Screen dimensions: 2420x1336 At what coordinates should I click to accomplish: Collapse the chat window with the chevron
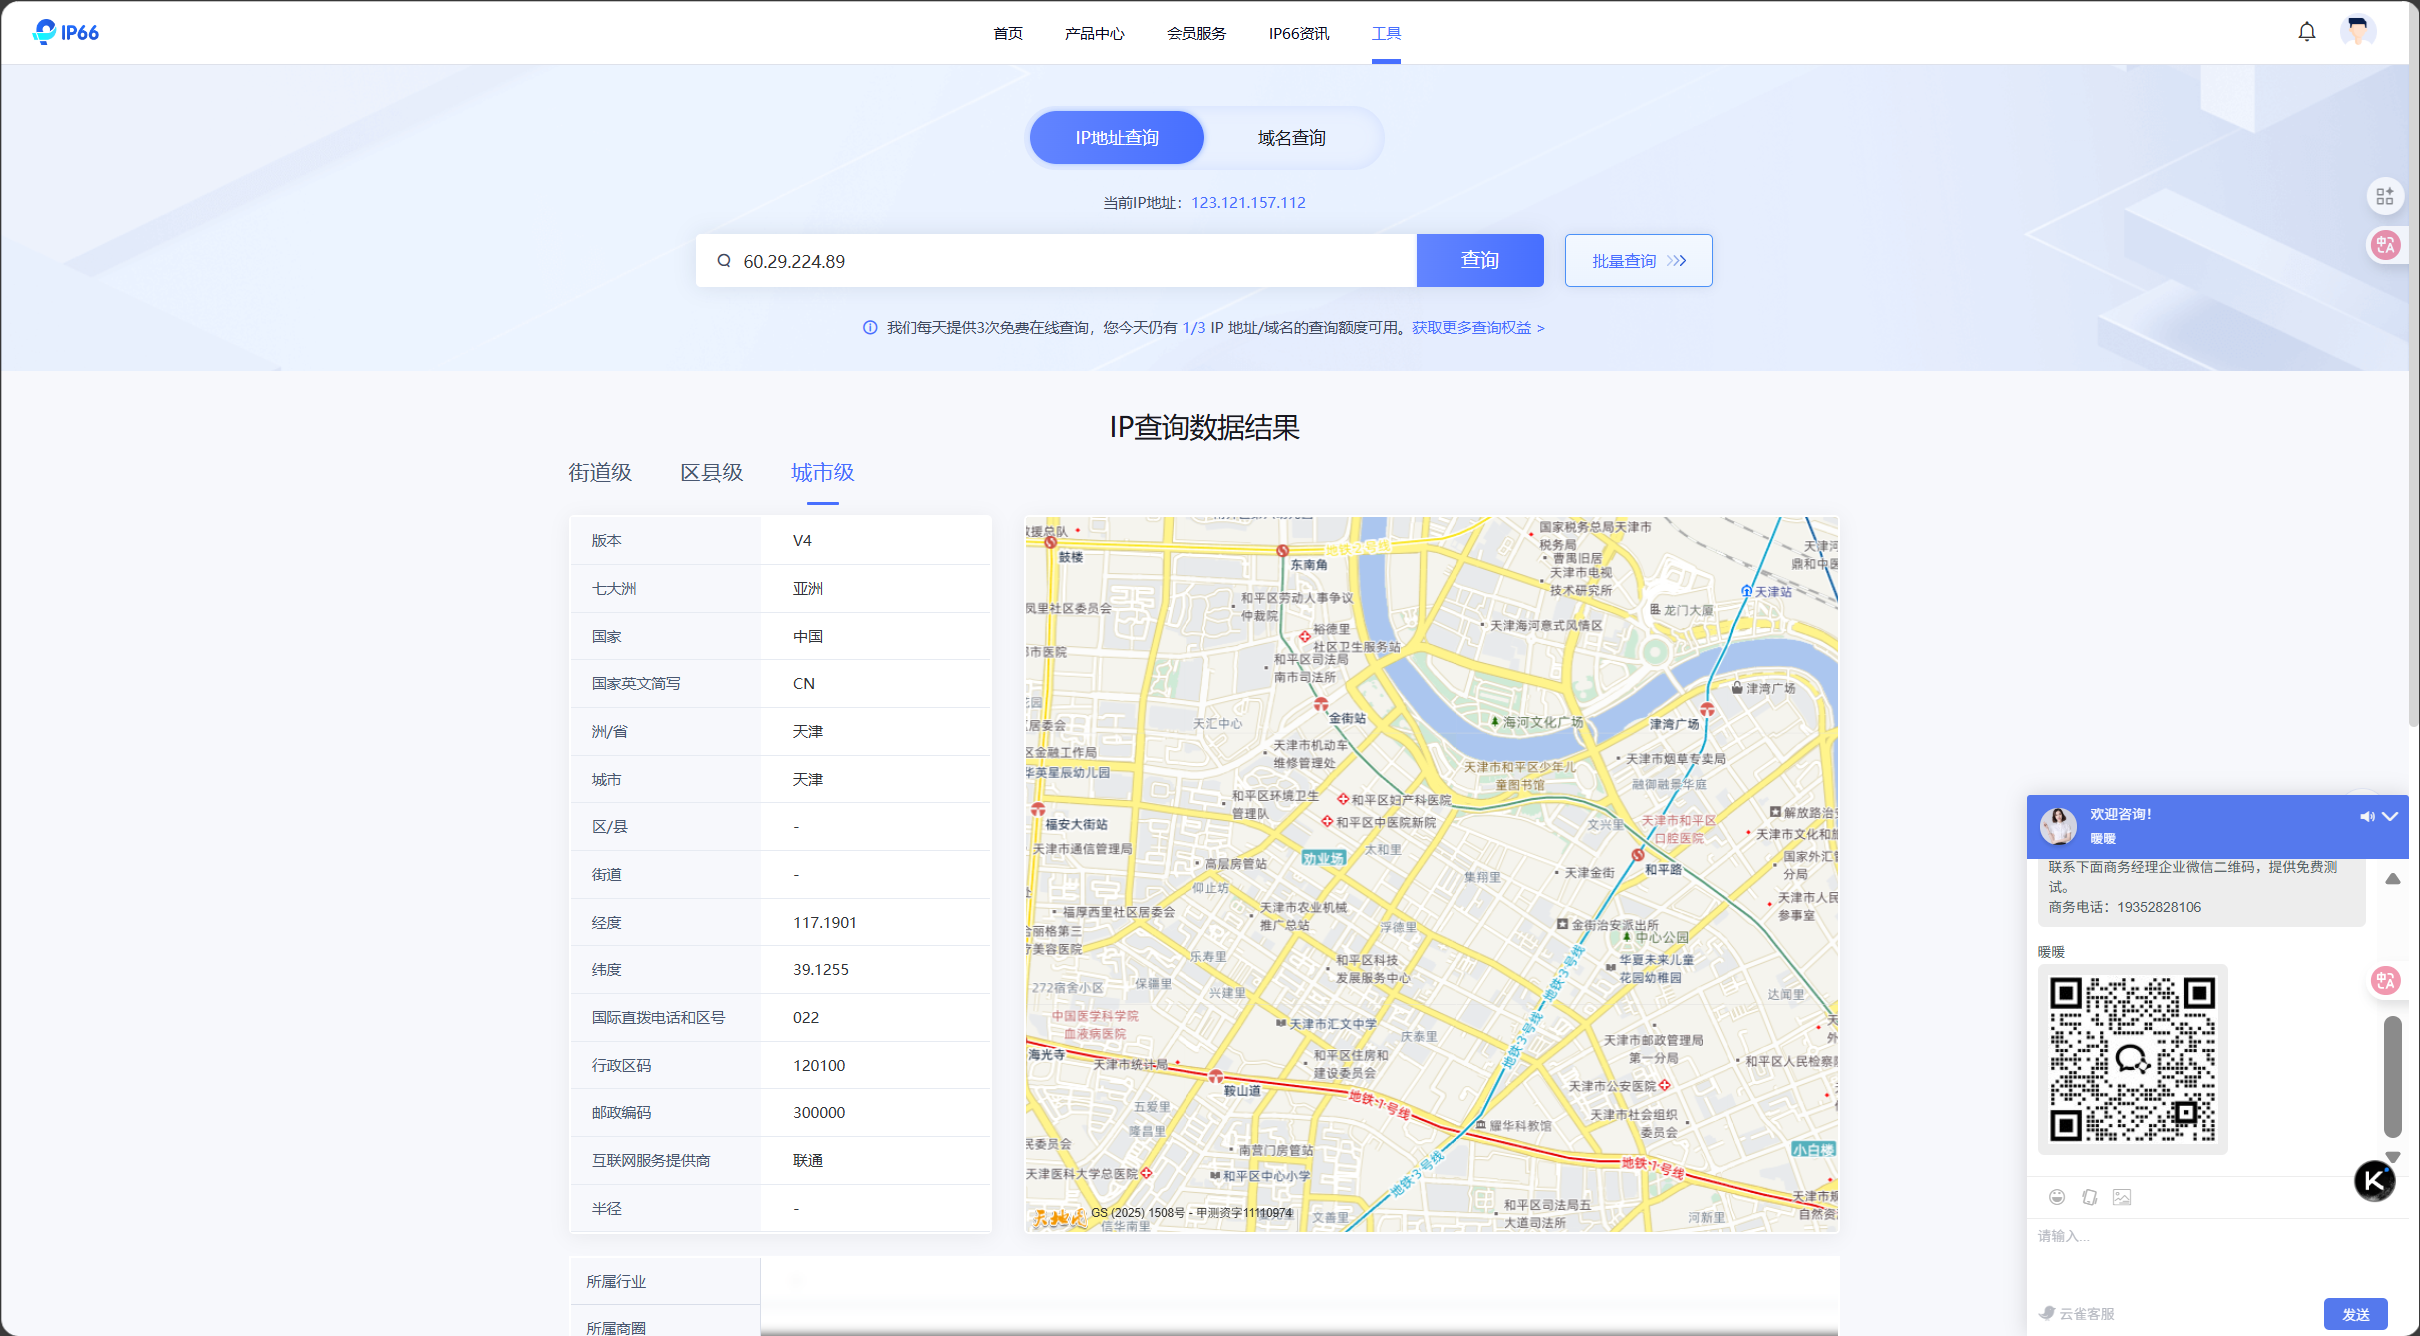(x=2390, y=817)
